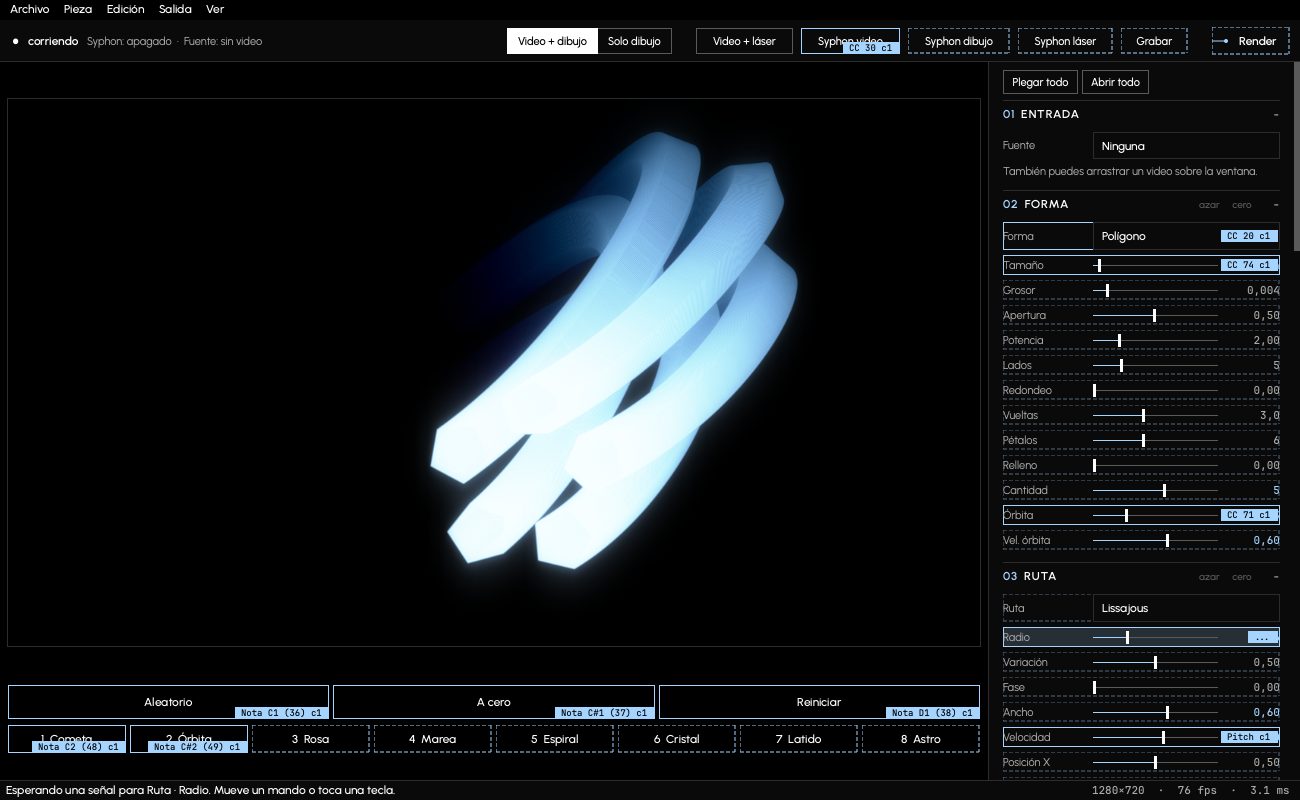Open the Ruta dropdown showing Lissajous
This screenshot has height=800, width=1300.
point(1186,608)
